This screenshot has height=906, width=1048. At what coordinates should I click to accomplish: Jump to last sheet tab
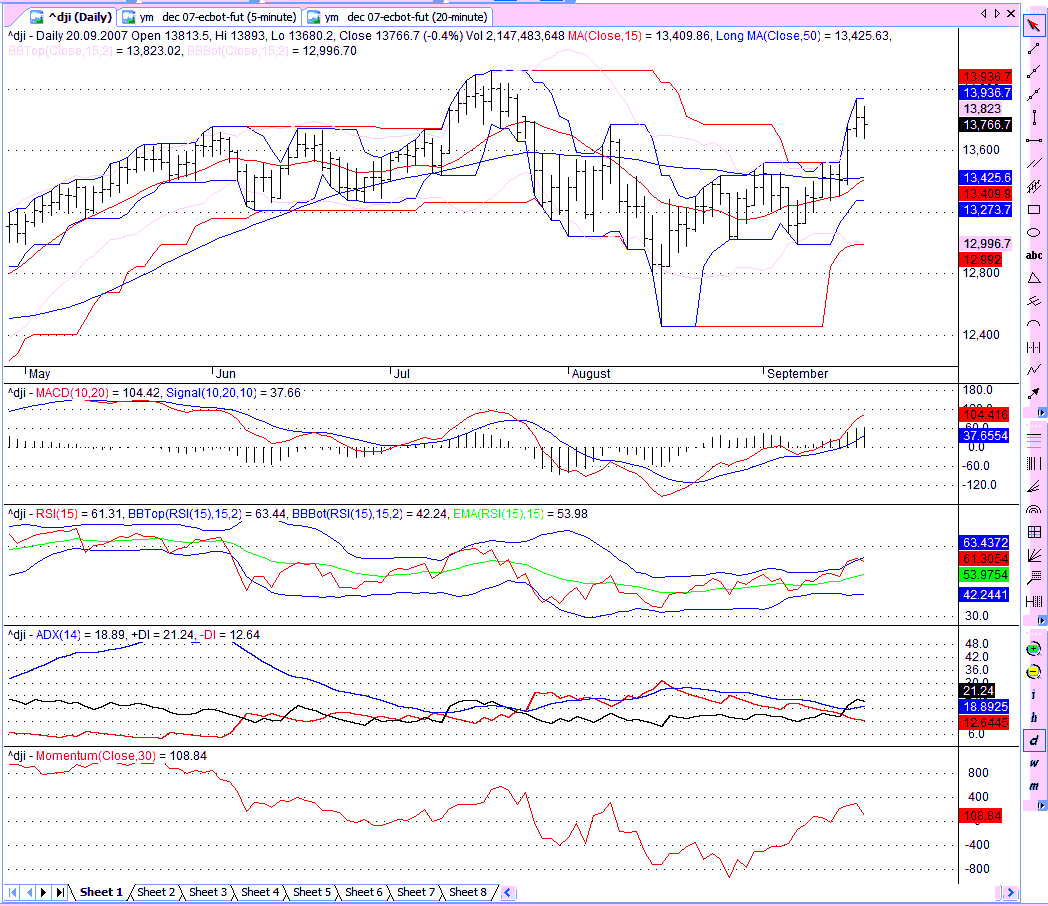click(x=59, y=892)
